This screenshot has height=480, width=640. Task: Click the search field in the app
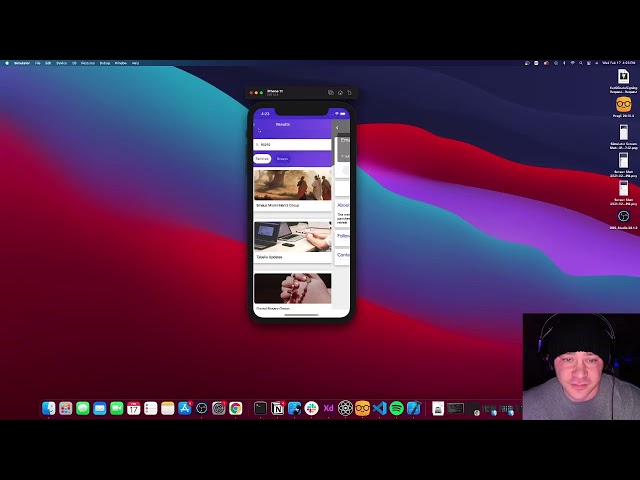[x=292, y=144]
